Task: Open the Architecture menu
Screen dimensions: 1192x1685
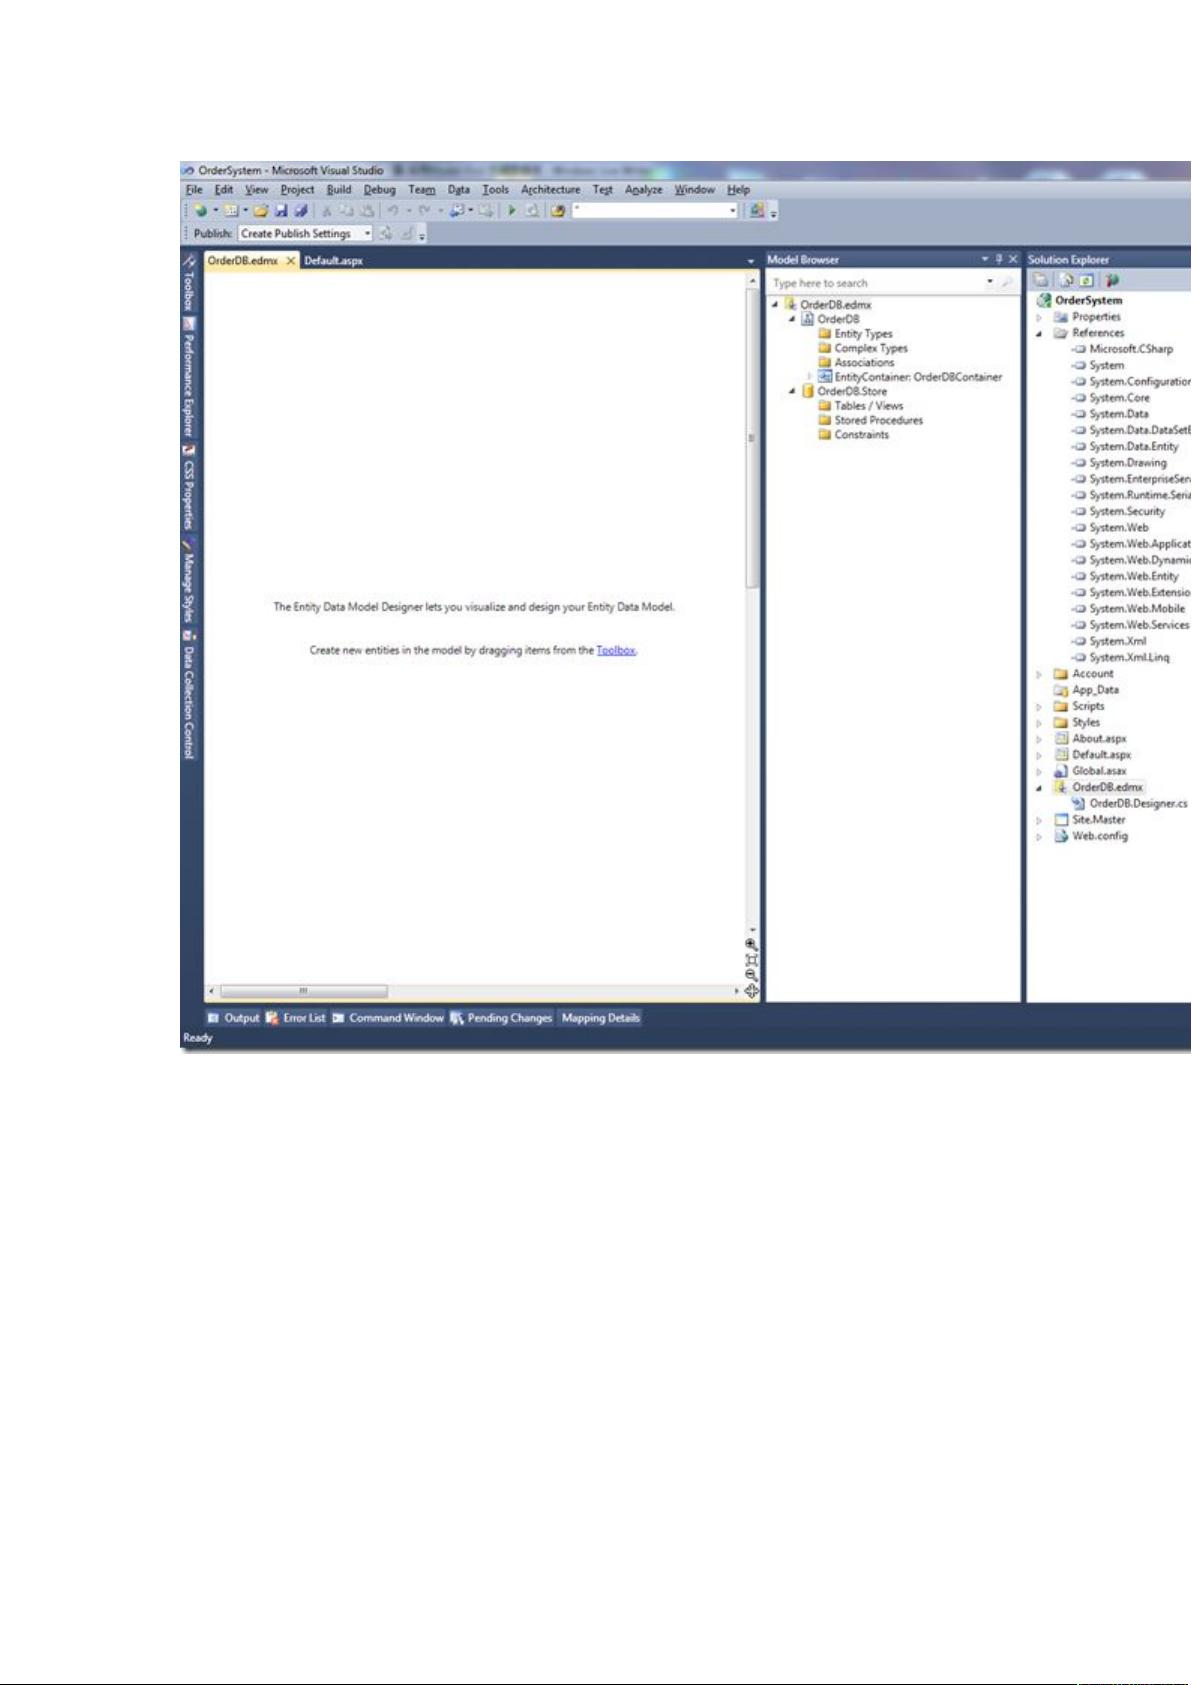Action: [550, 189]
